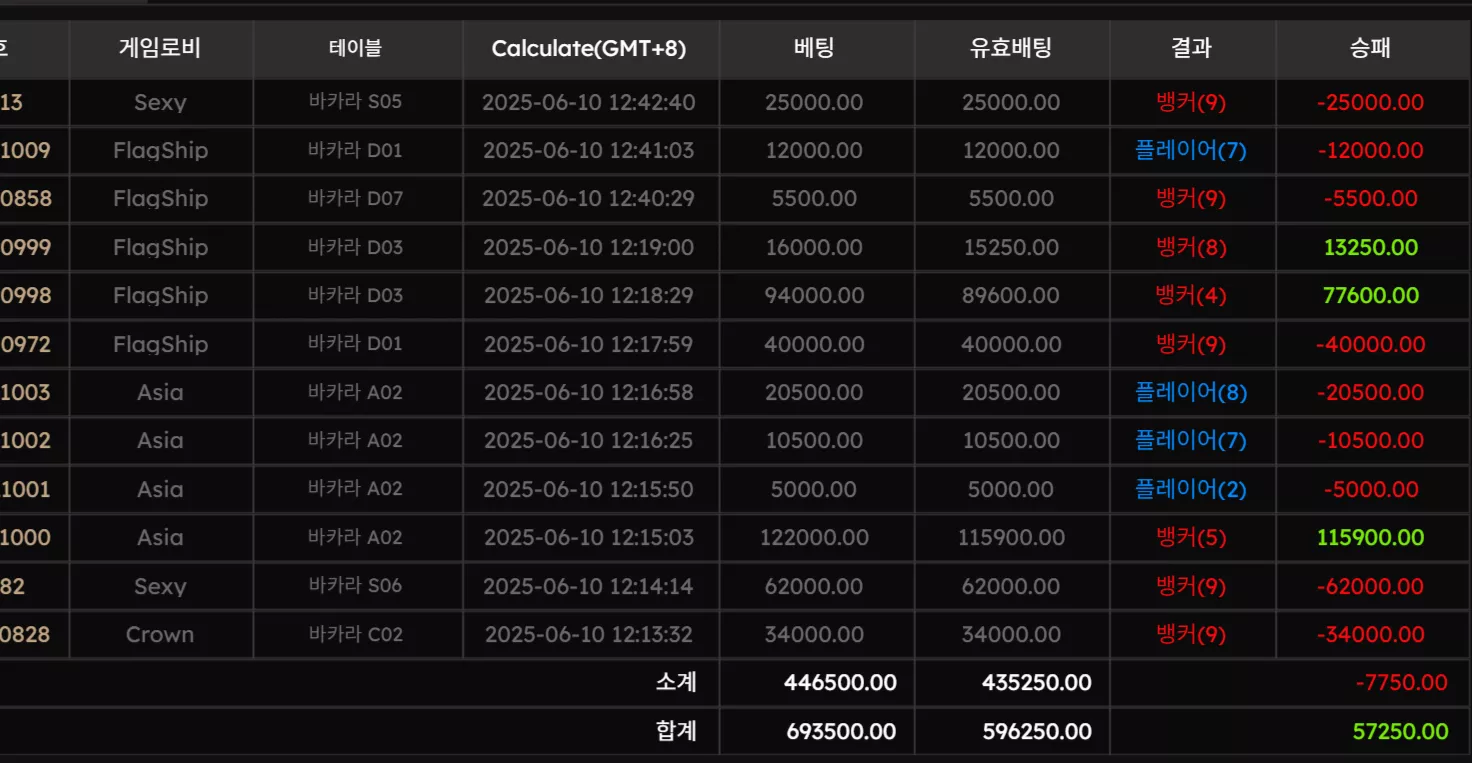Viewport: 1472px width, 763px height.
Task: Click the 2025-06-10 12:41:03 timestamp cell
Action: tap(589, 151)
